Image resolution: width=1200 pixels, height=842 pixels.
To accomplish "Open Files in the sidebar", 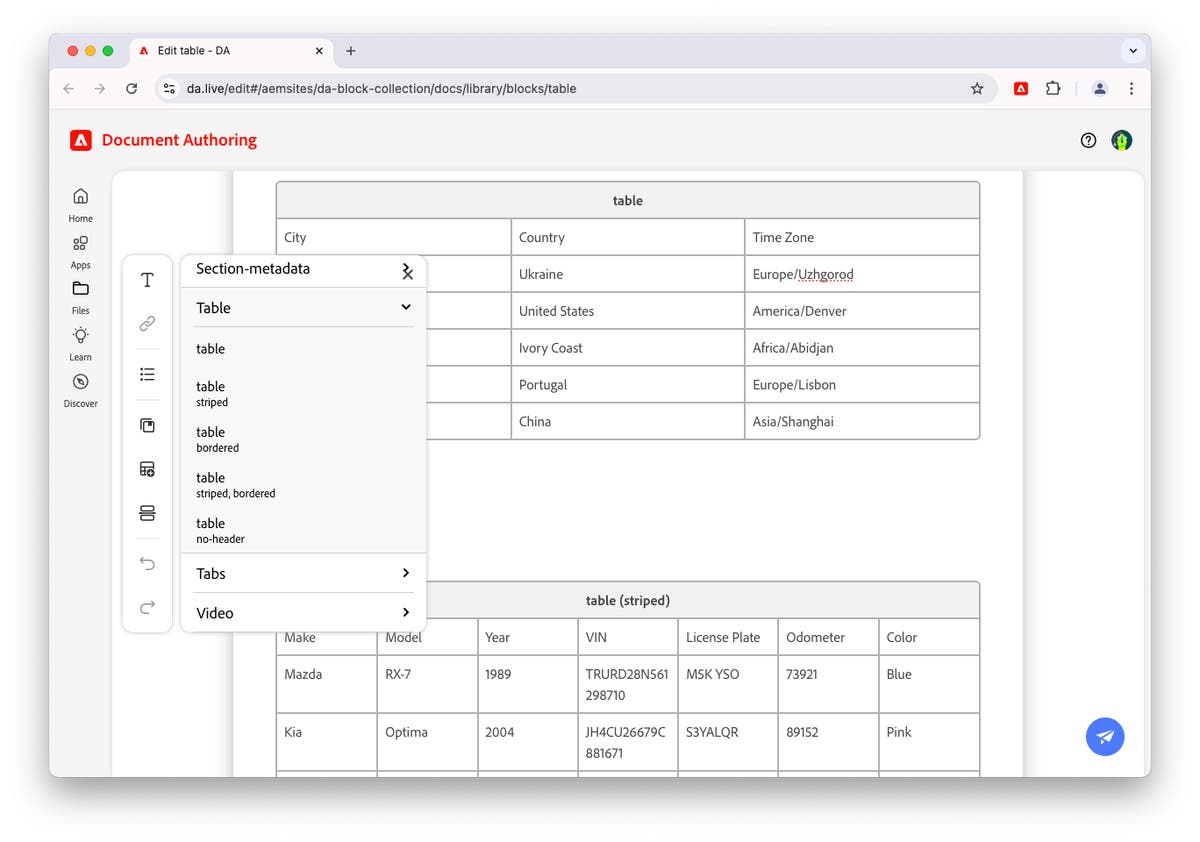I will tap(81, 297).
